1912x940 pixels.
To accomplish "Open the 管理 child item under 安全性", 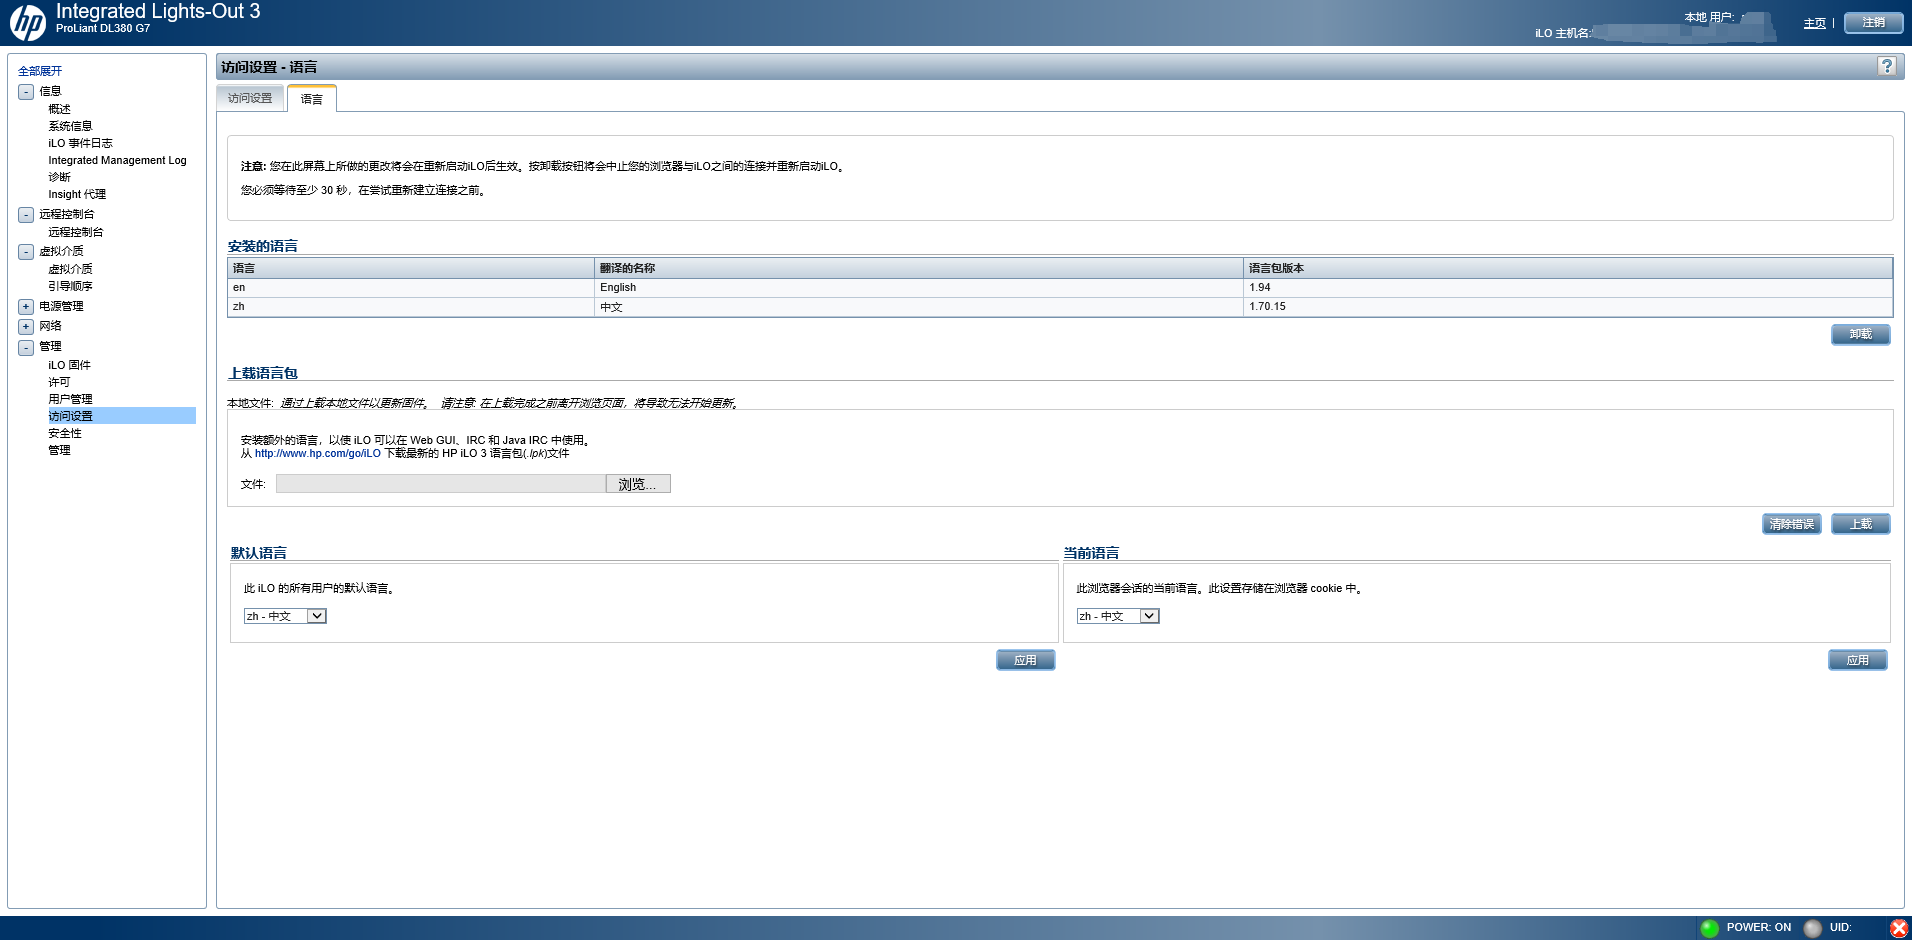I will coord(60,450).
